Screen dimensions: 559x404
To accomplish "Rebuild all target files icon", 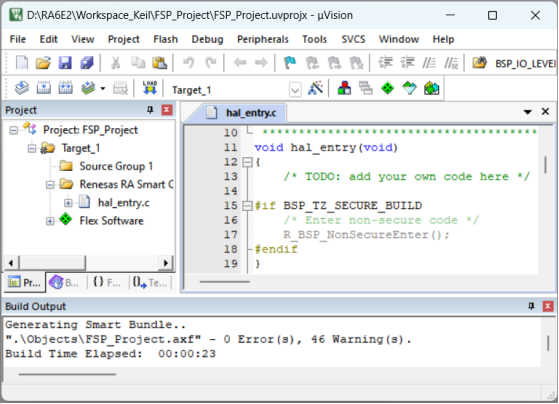I will coord(66,88).
